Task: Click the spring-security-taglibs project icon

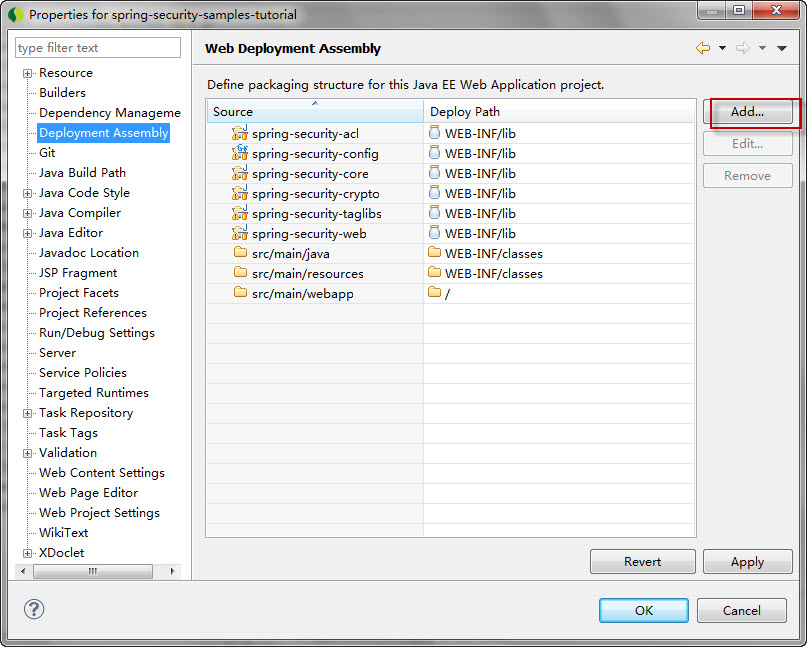Action: pos(240,213)
